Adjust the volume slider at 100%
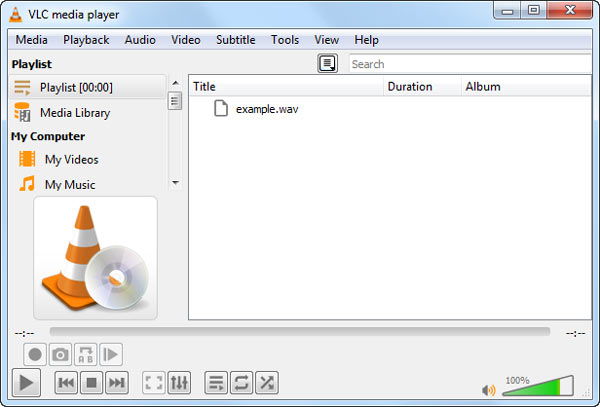 point(538,386)
